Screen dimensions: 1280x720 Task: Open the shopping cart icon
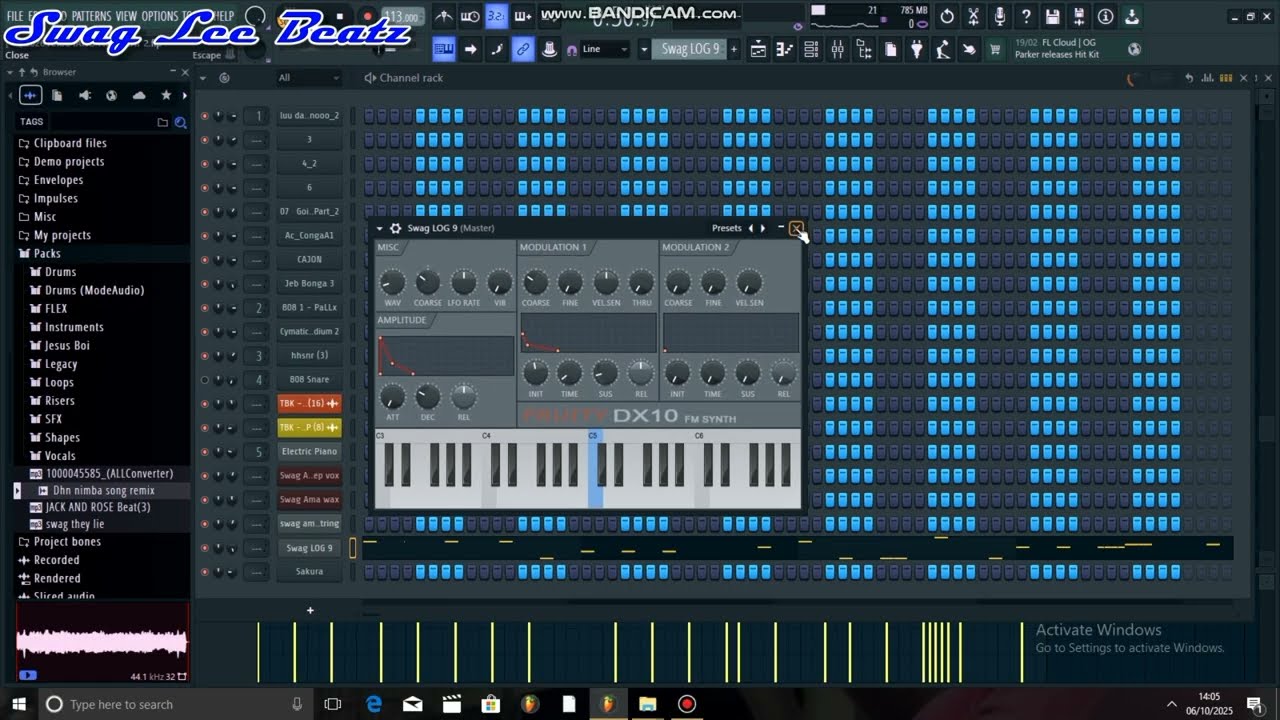pos(995,49)
